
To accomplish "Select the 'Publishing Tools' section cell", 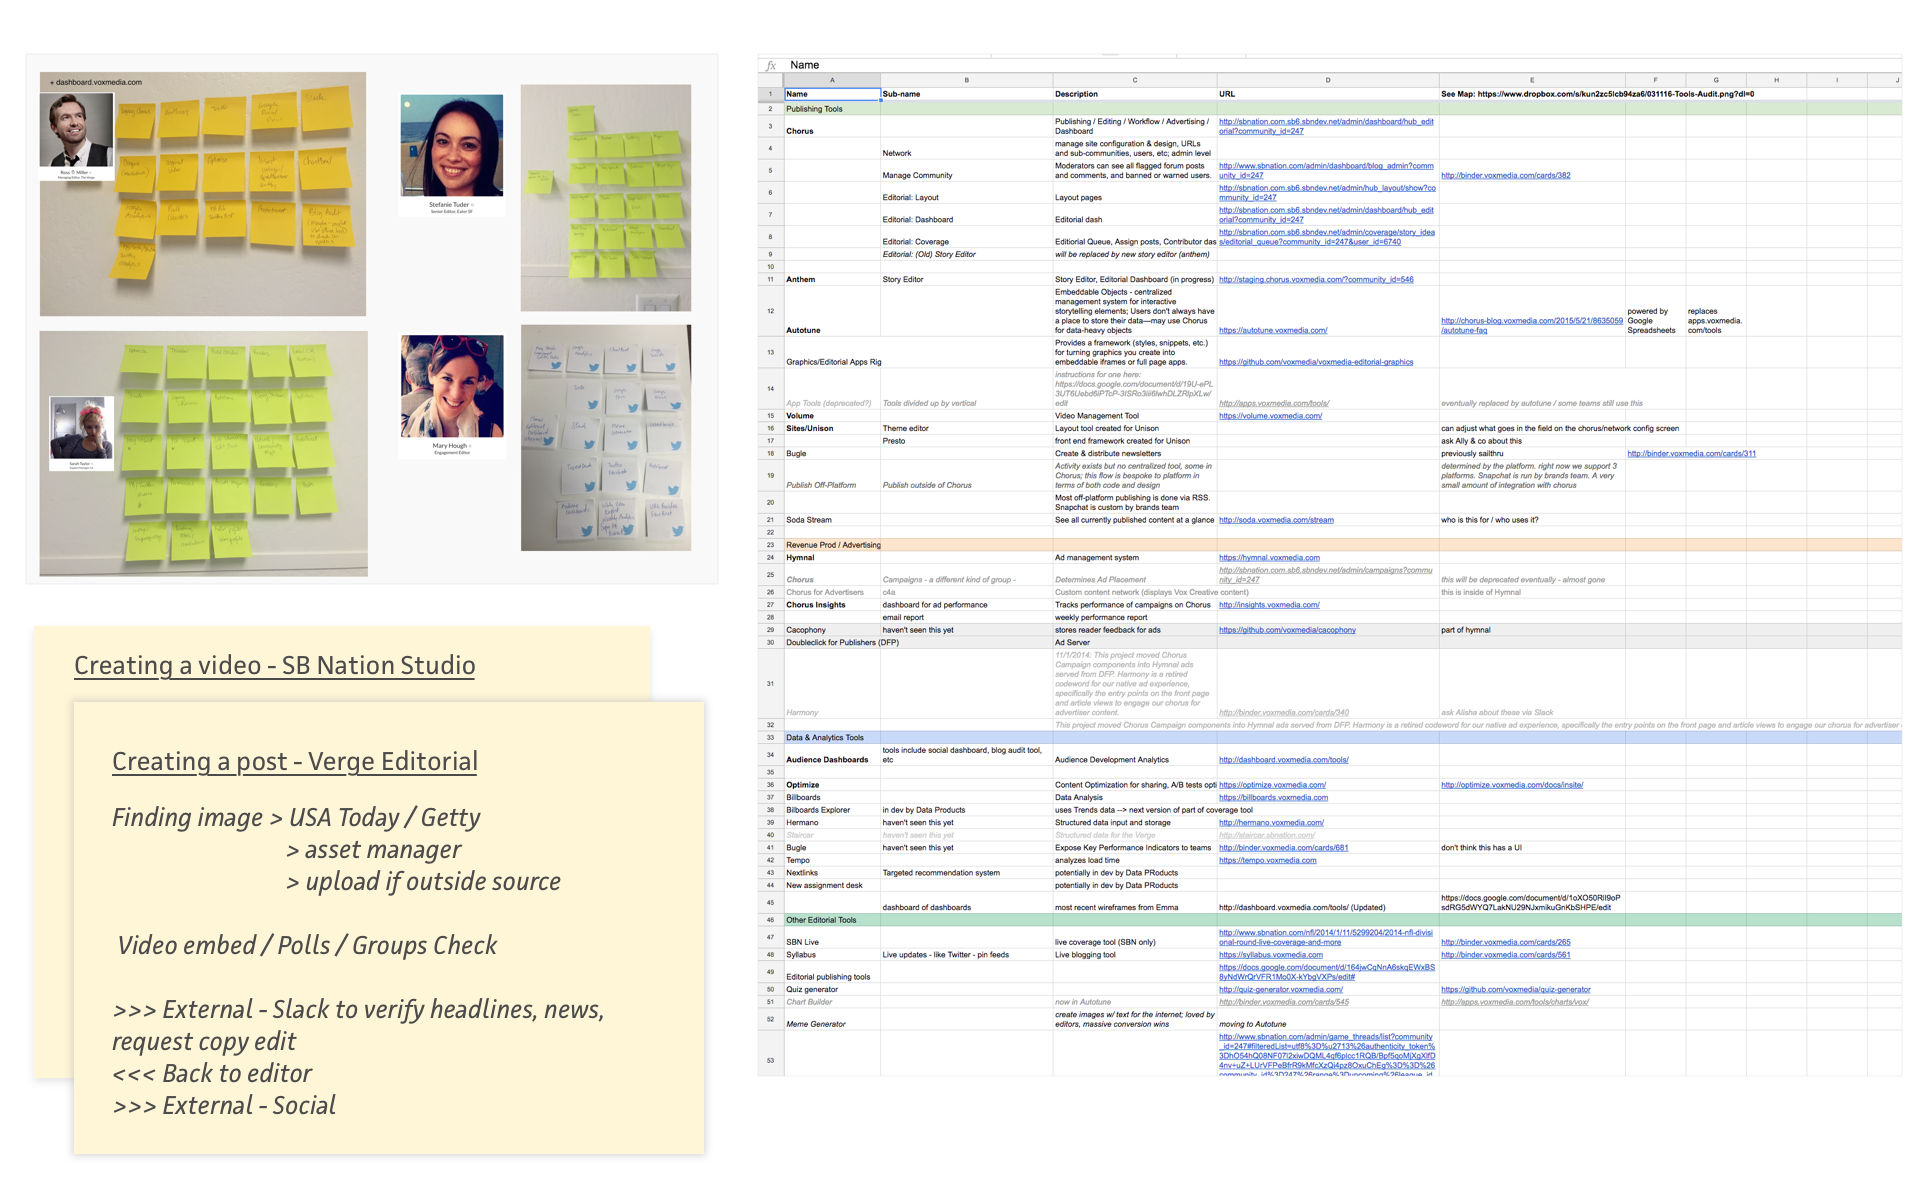I will click(832, 109).
